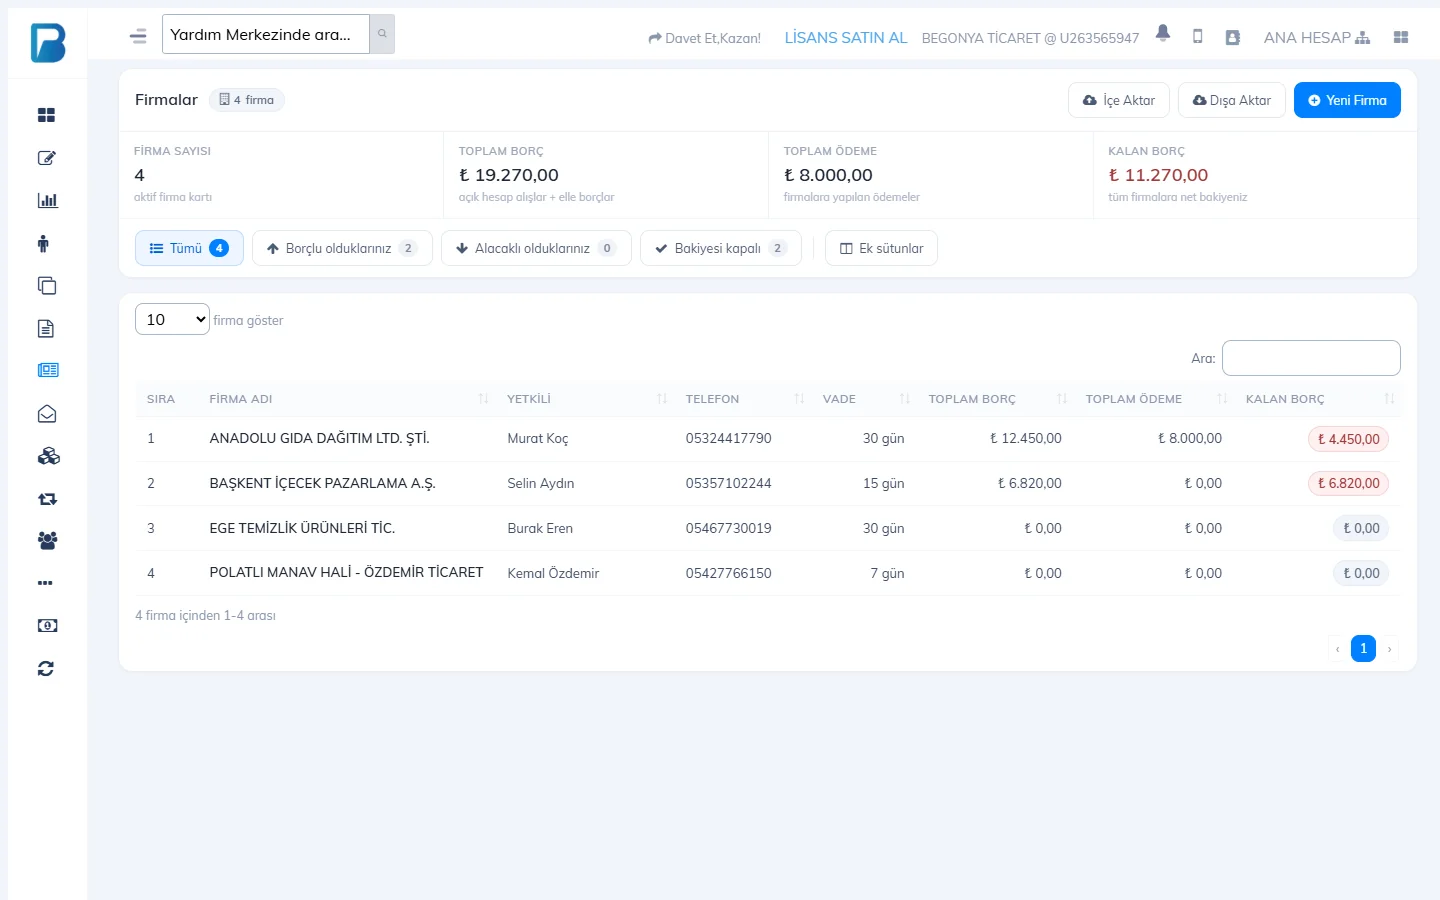Viewport: 1440px width, 900px height.
Task: Open the bar chart reports icon in sidebar
Action: point(47,200)
